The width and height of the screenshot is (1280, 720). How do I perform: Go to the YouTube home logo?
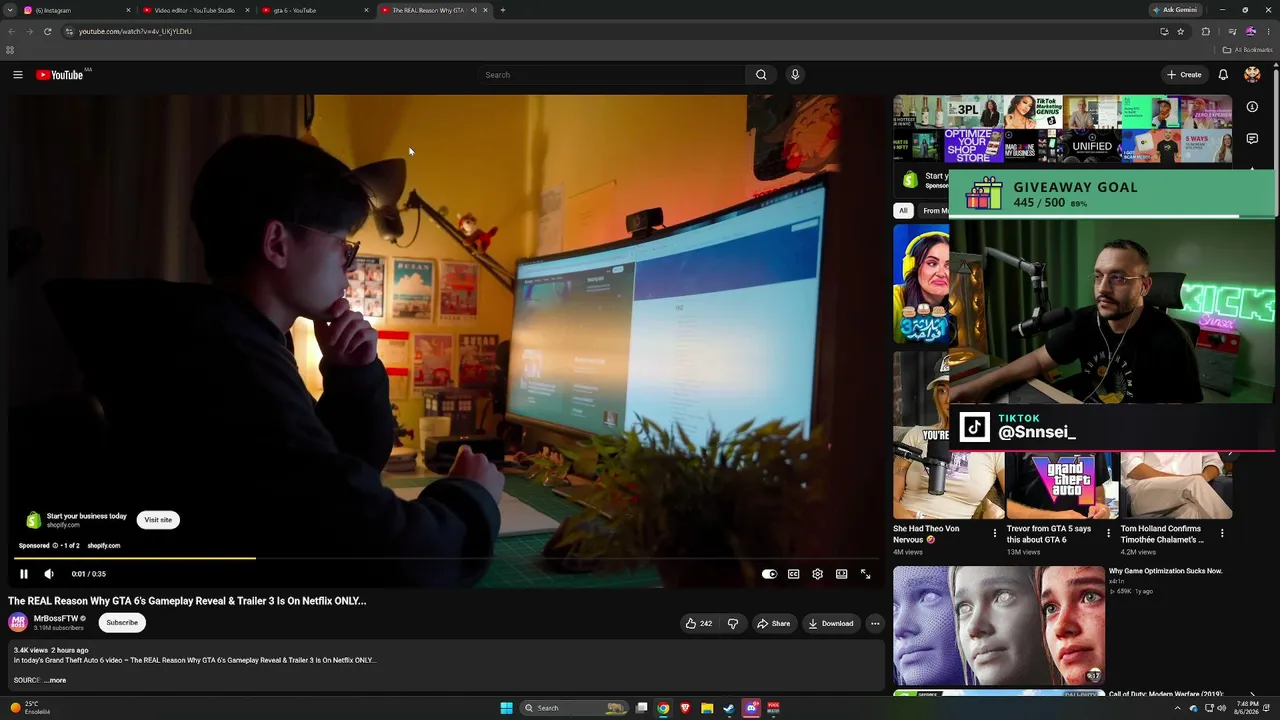click(x=60, y=75)
